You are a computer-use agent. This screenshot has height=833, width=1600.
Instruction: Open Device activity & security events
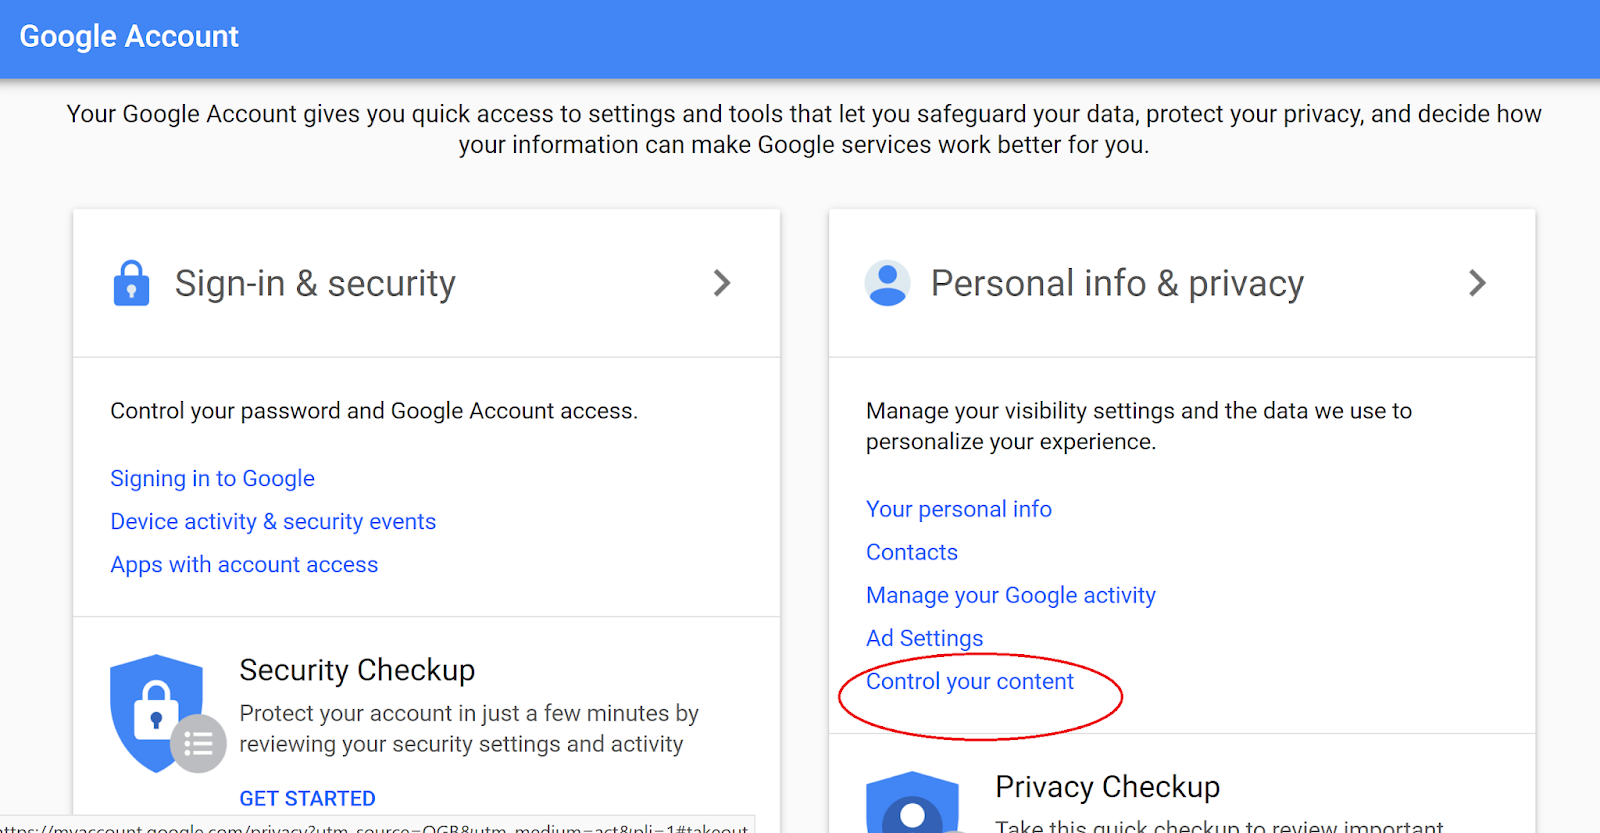pos(273,522)
